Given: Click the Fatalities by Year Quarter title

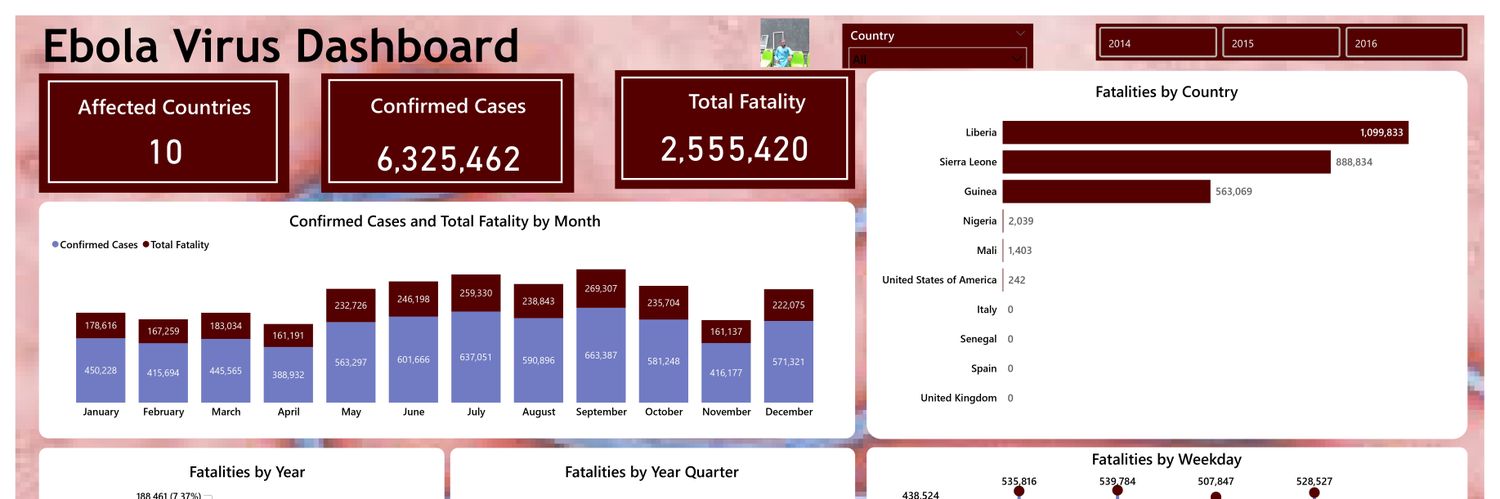Looking at the screenshot, I should [x=652, y=472].
